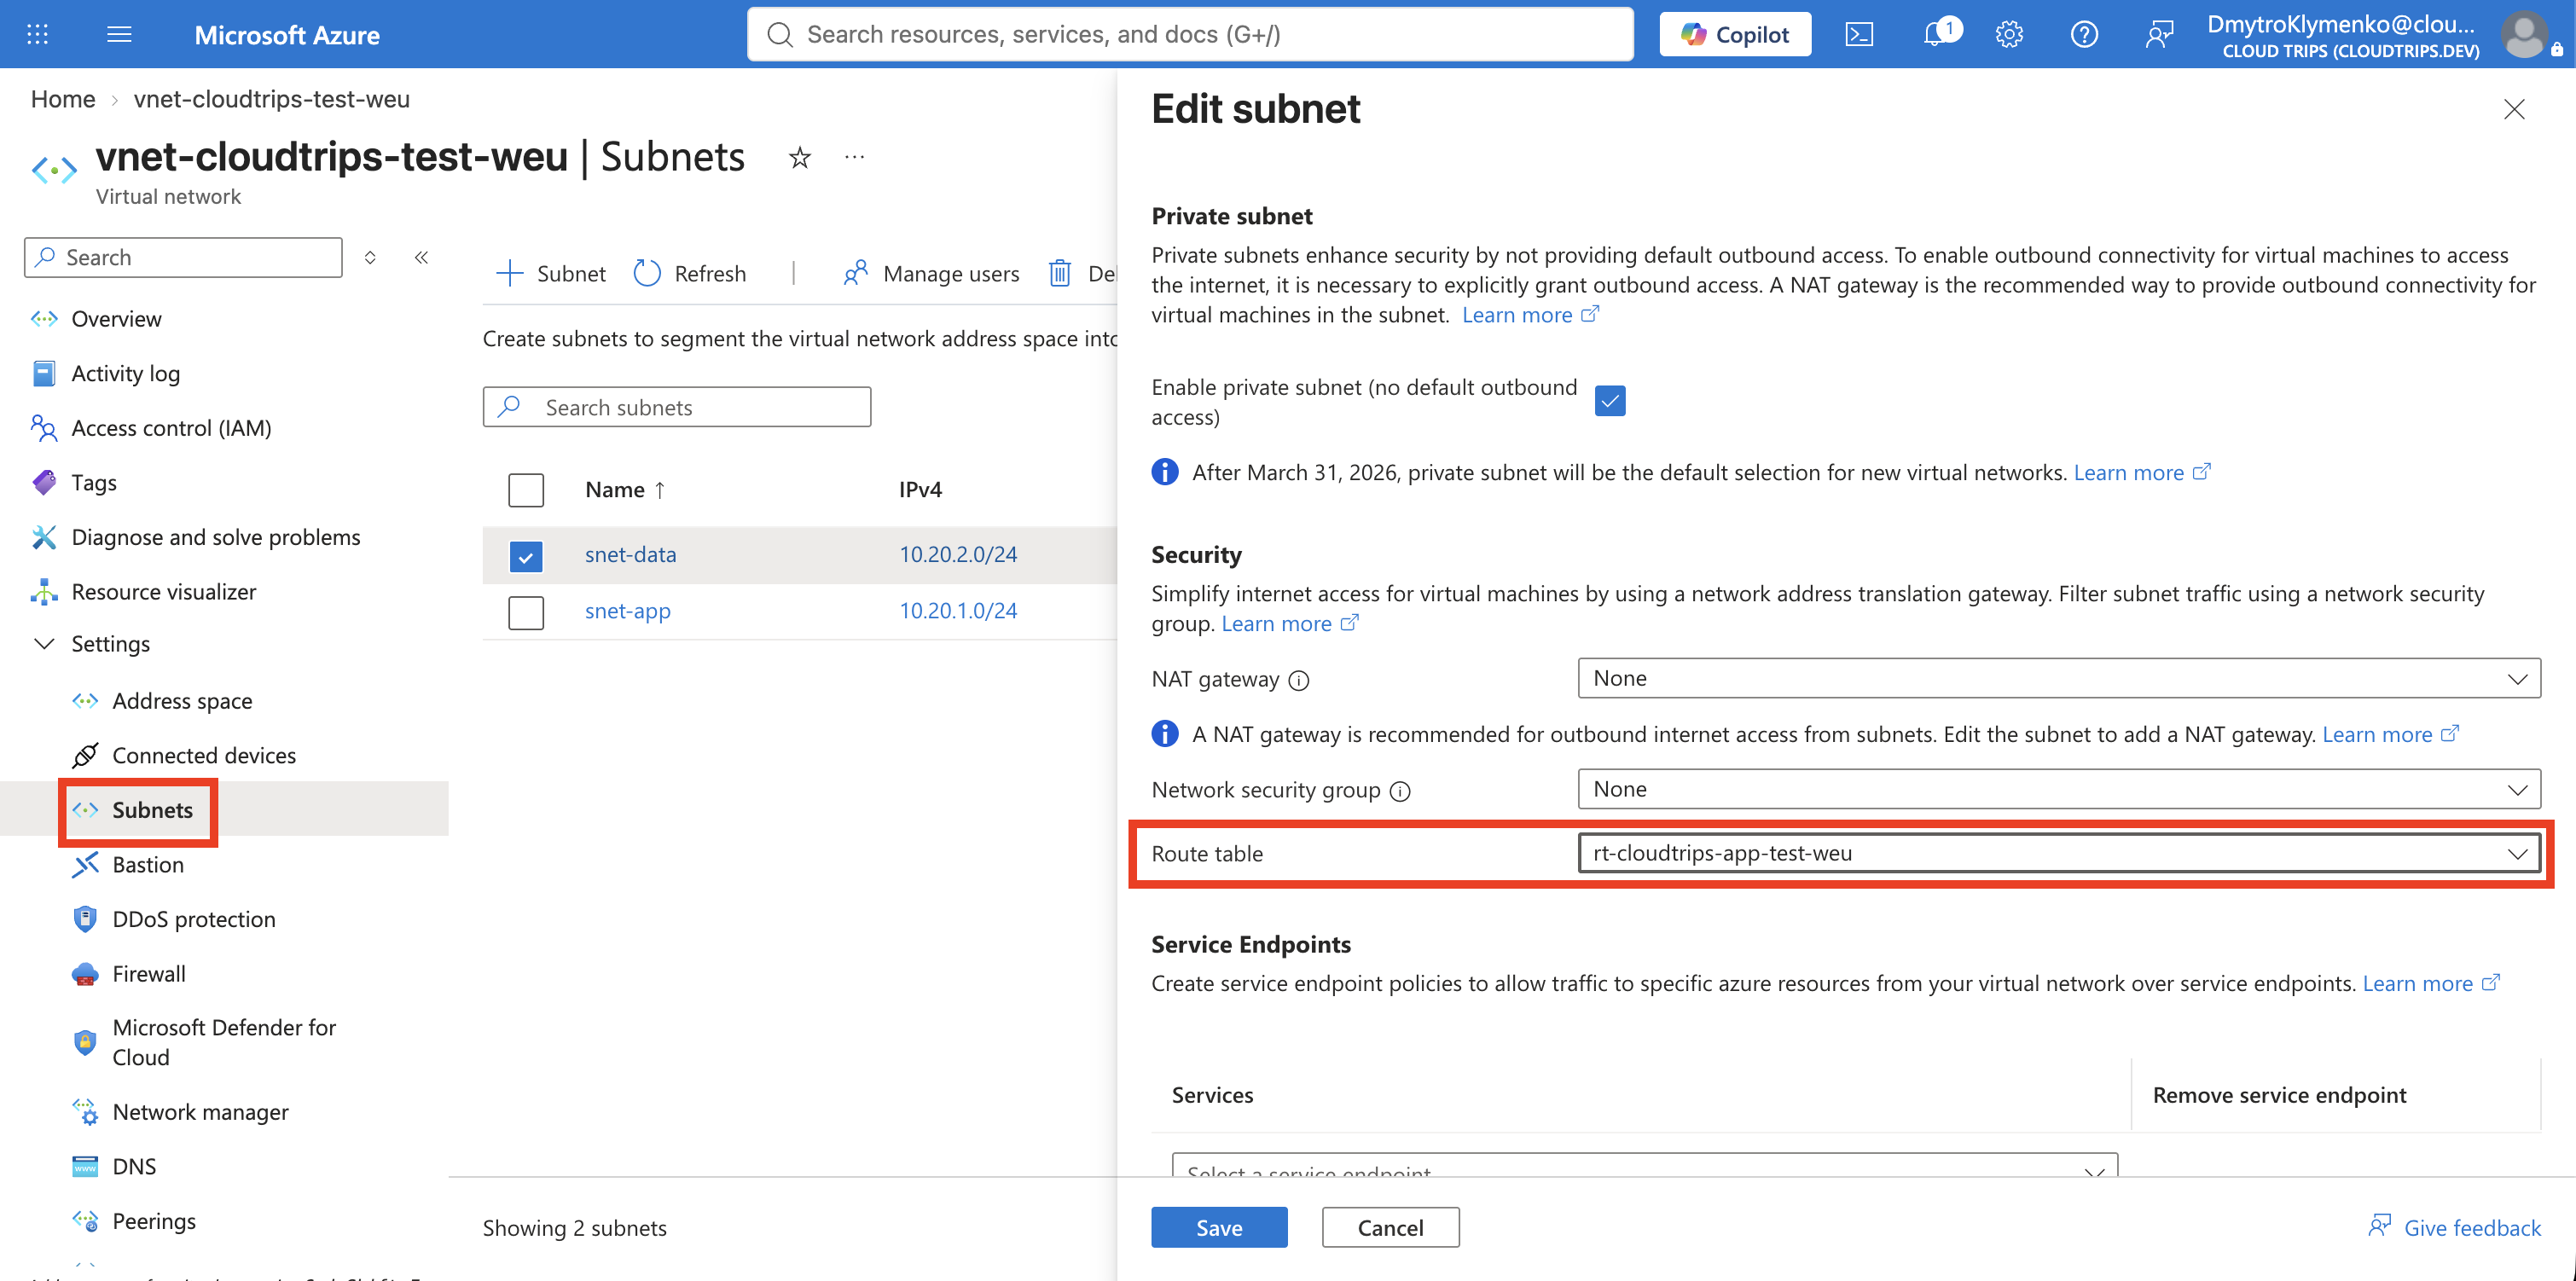This screenshot has width=2576, height=1281.
Task: Open Microsoft Defender for Cloud
Action: click(x=224, y=1043)
